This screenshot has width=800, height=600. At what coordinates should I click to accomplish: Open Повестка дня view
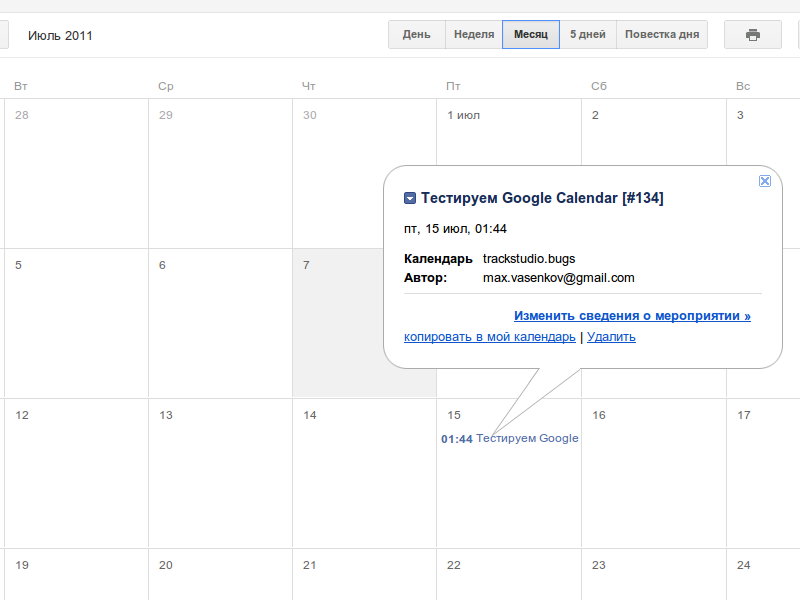click(662, 35)
